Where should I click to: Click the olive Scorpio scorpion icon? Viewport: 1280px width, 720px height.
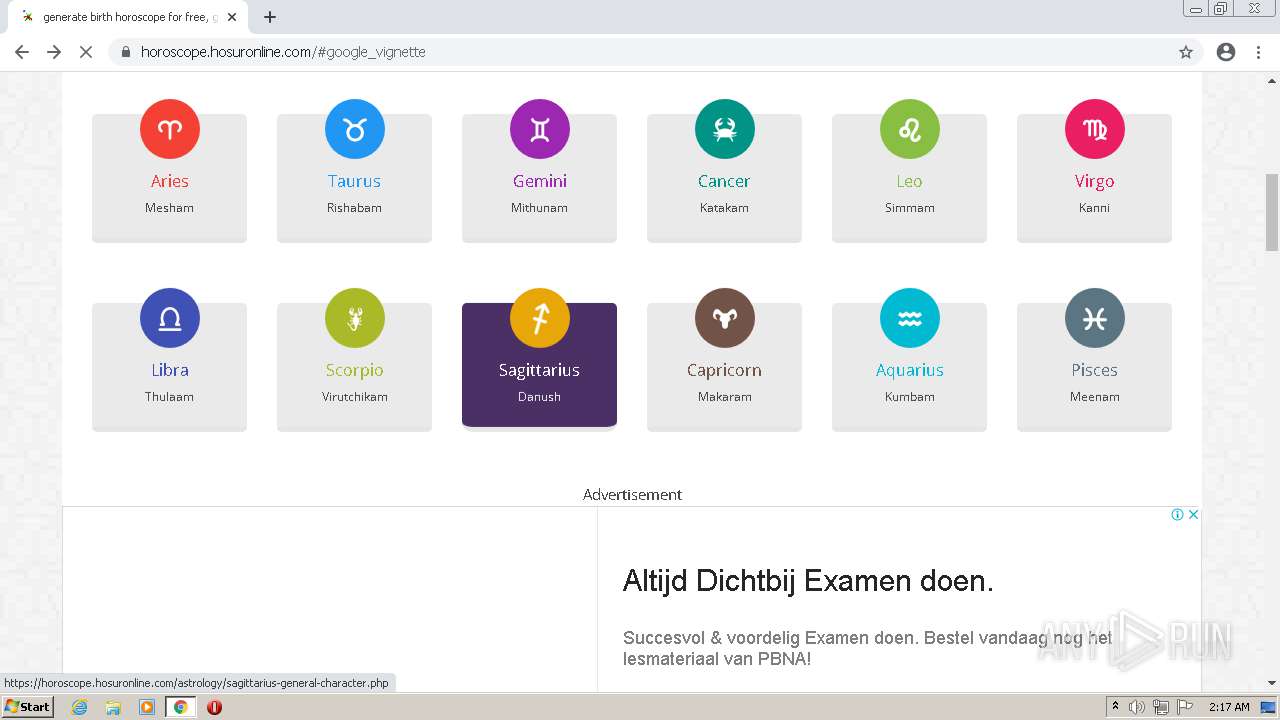[x=355, y=318]
